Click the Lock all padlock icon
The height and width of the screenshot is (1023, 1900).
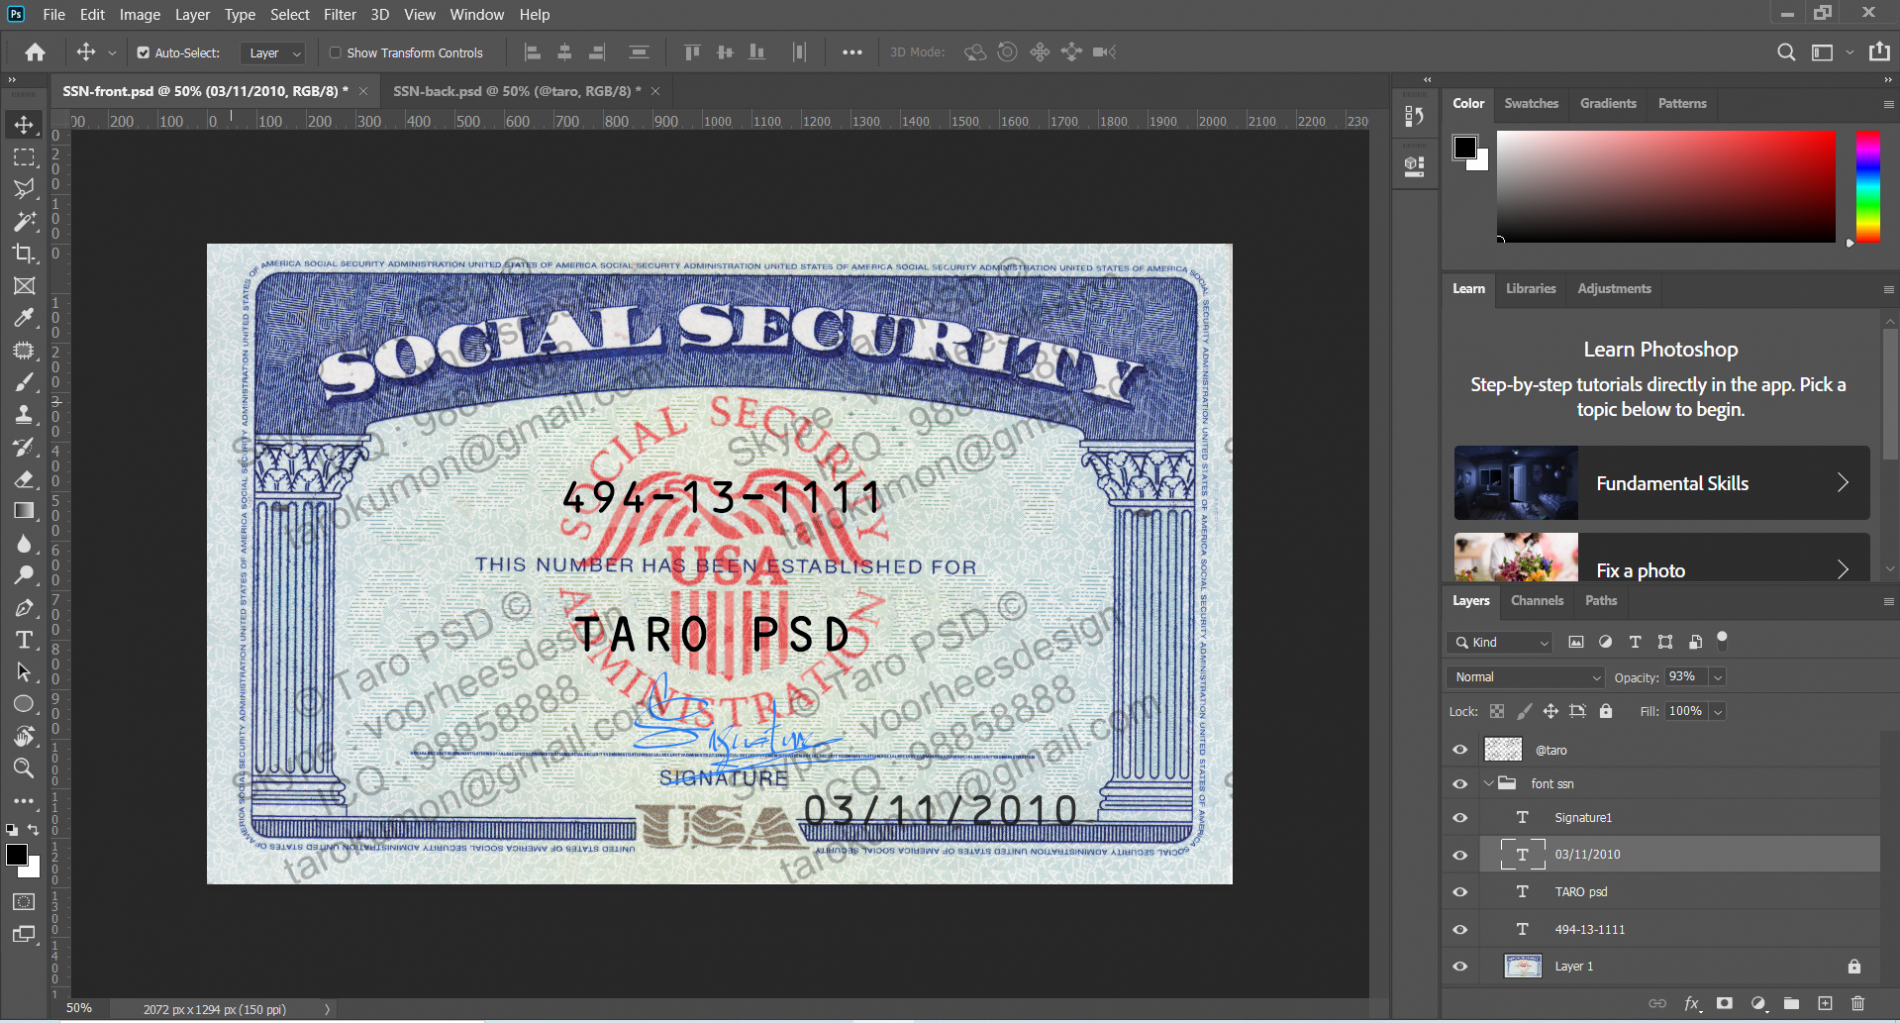(x=1606, y=711)
